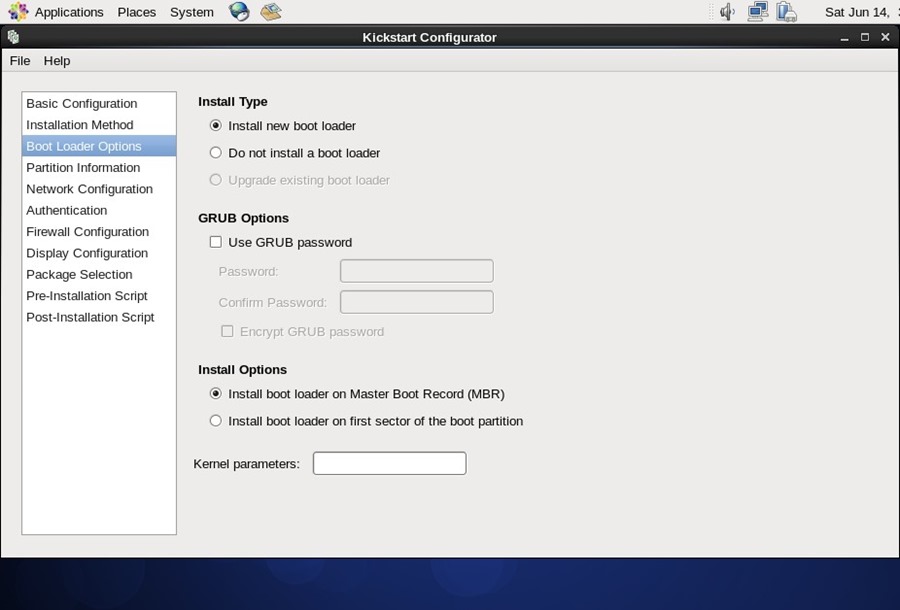
Task: Check Encrypt GRUB password
Action: point(227,331)
